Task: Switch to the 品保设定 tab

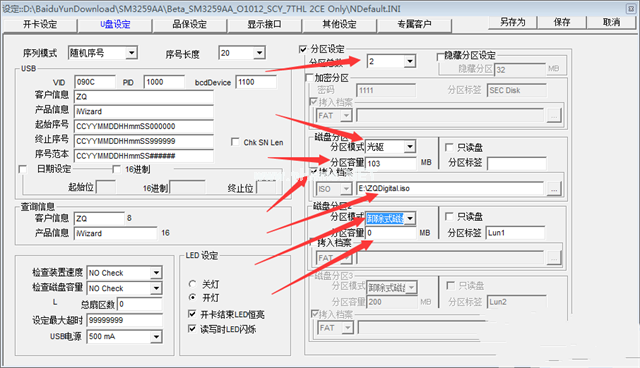Action: coord(190,24)
